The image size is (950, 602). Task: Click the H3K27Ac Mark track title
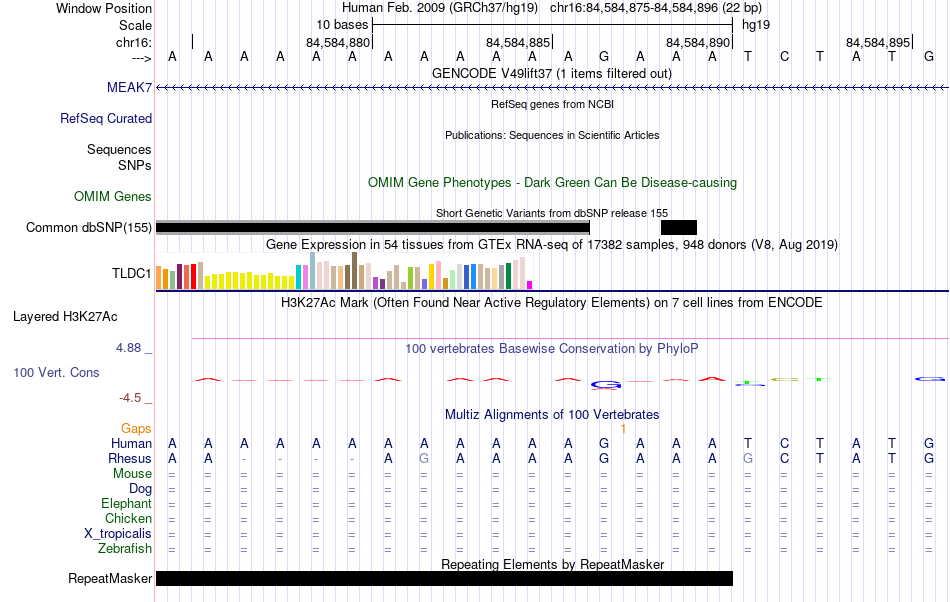coord(552,302)
